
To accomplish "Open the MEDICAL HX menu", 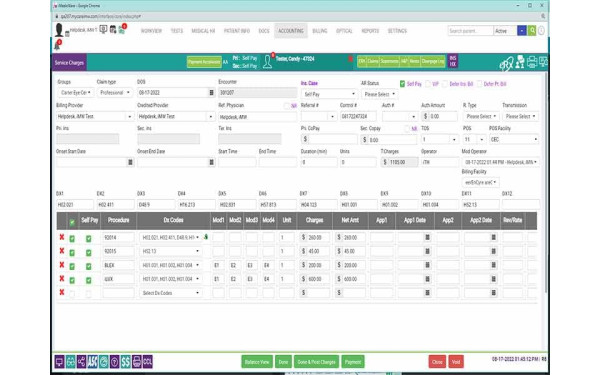I will click(x=203, y=31).
